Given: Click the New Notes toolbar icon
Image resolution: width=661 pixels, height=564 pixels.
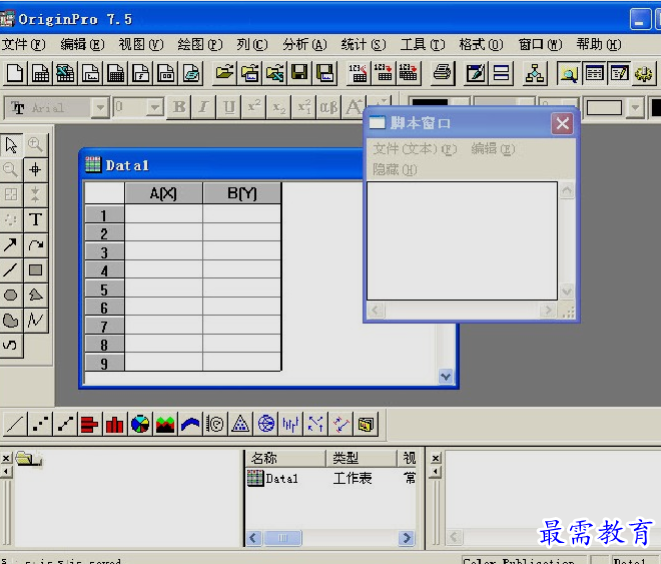Looking at the screenshot, I should (191, 73).
